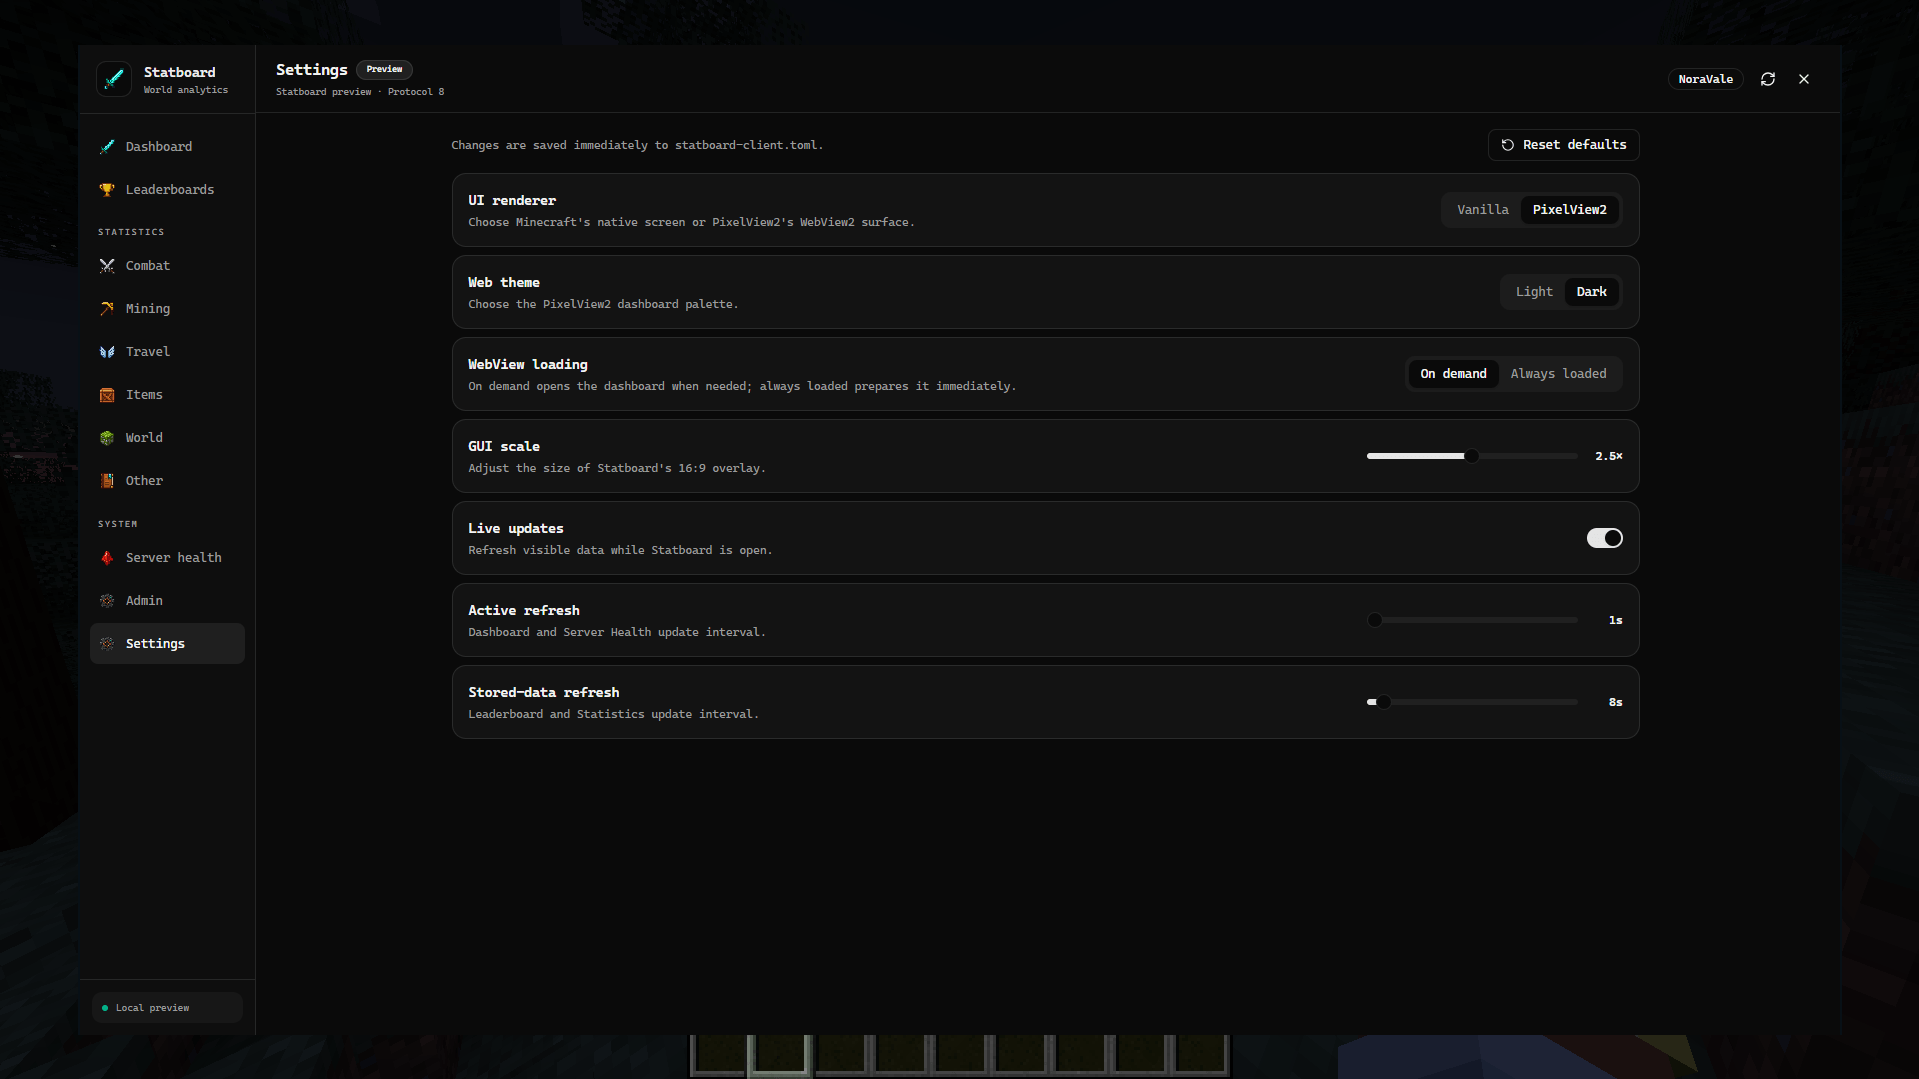Click the Preview badge beside Settings
Image resolution: width=1919 pixels, height=1079 pixels.
point(384,69)
